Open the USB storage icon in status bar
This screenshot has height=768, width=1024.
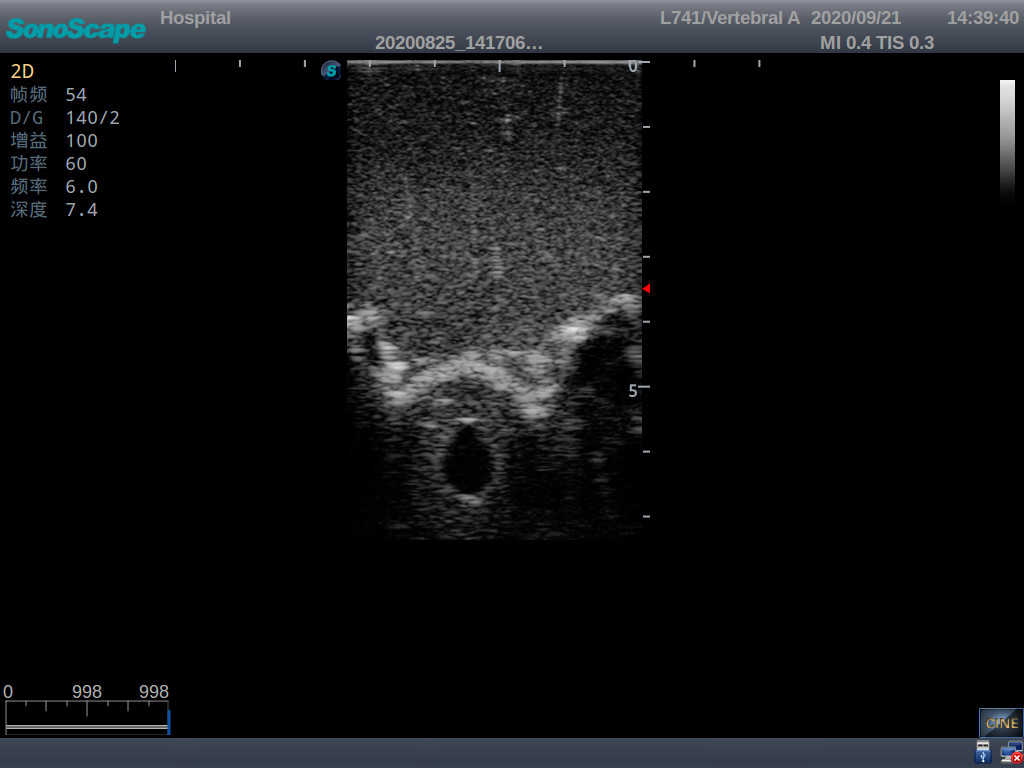(x=983, y=751)
